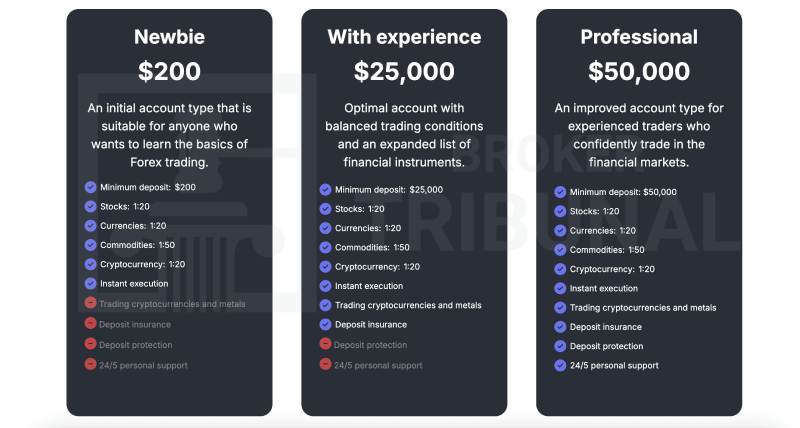Click the Newbie Forex trading description
800x428 pixels.
tap(169, 135)
